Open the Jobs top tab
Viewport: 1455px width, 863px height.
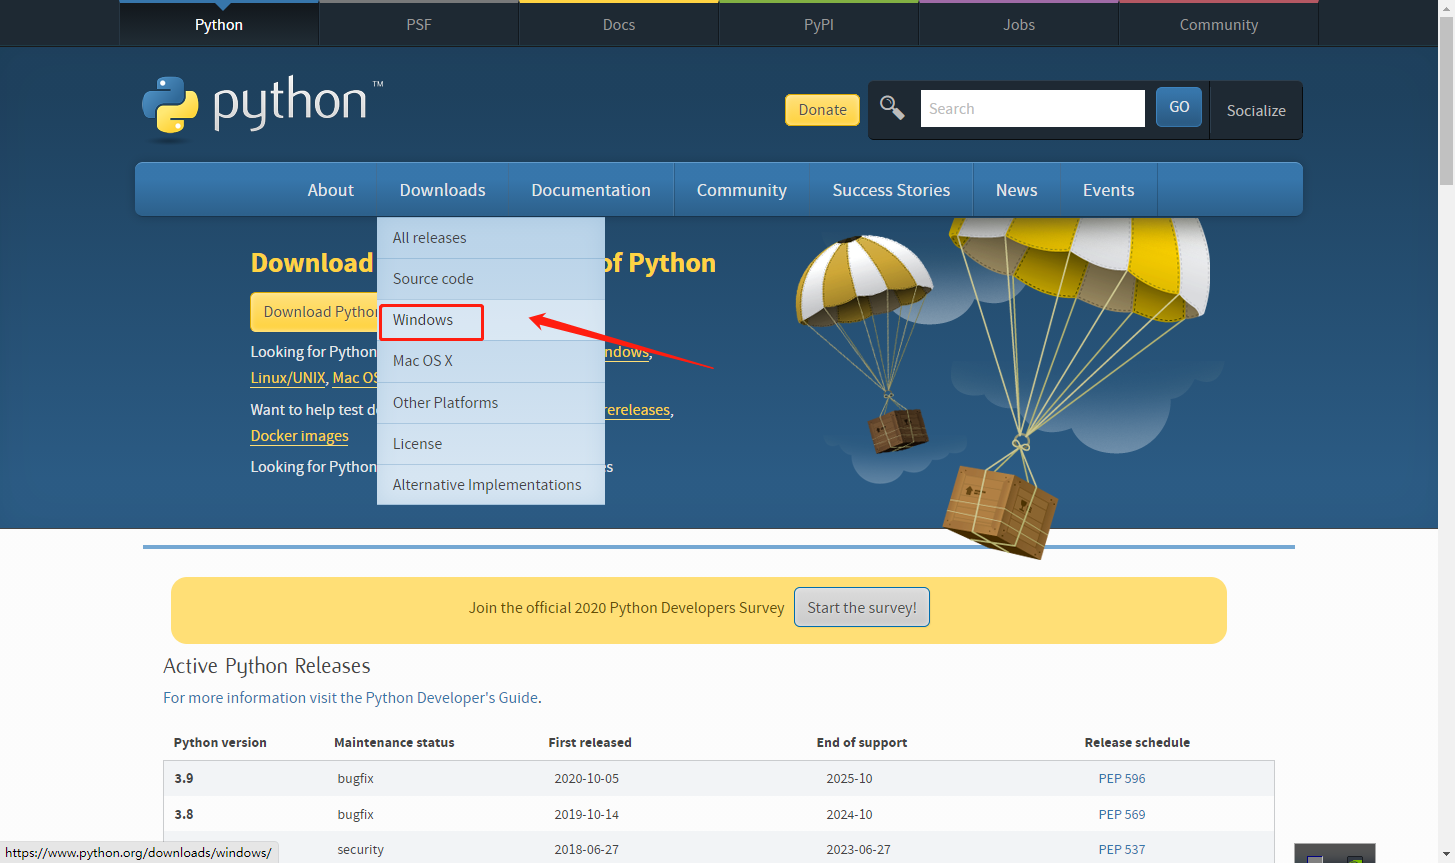[1019, 24]
